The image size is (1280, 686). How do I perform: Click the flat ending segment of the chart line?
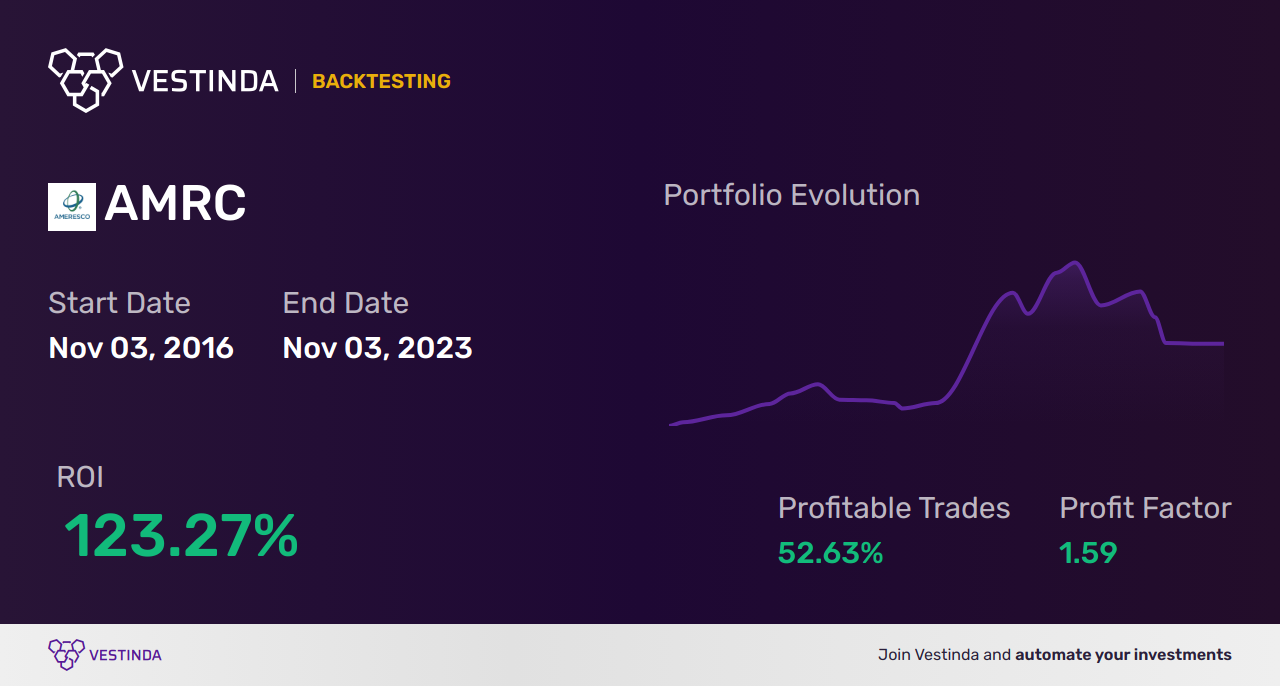(x=1195, y=343)
